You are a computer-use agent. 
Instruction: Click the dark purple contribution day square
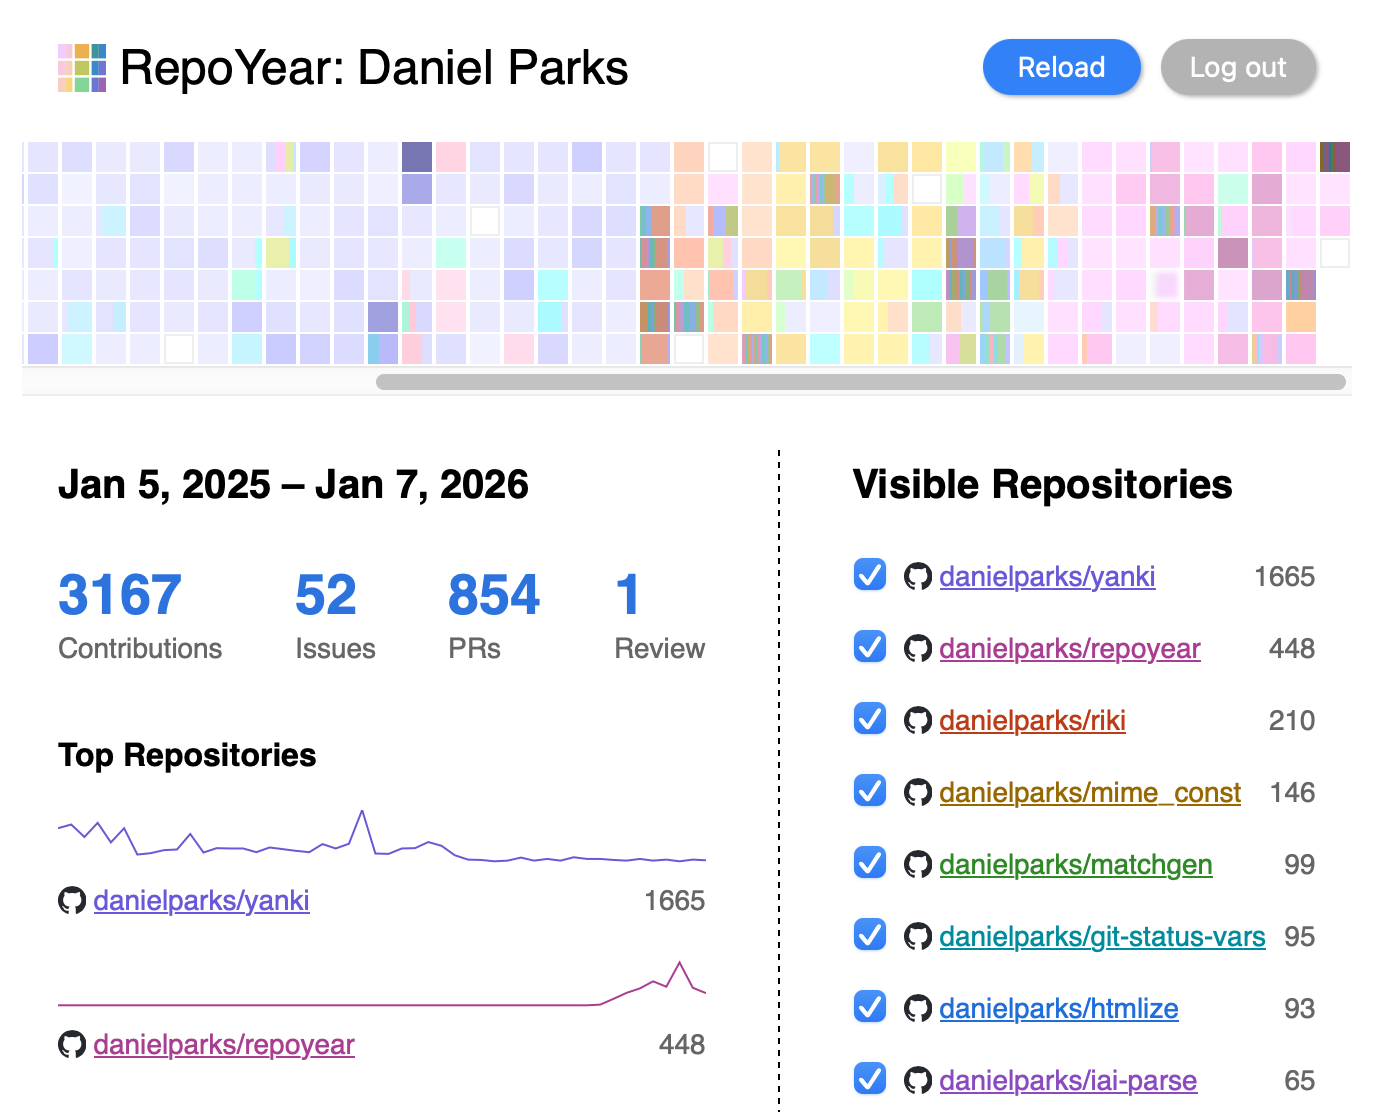click(417, 157)
